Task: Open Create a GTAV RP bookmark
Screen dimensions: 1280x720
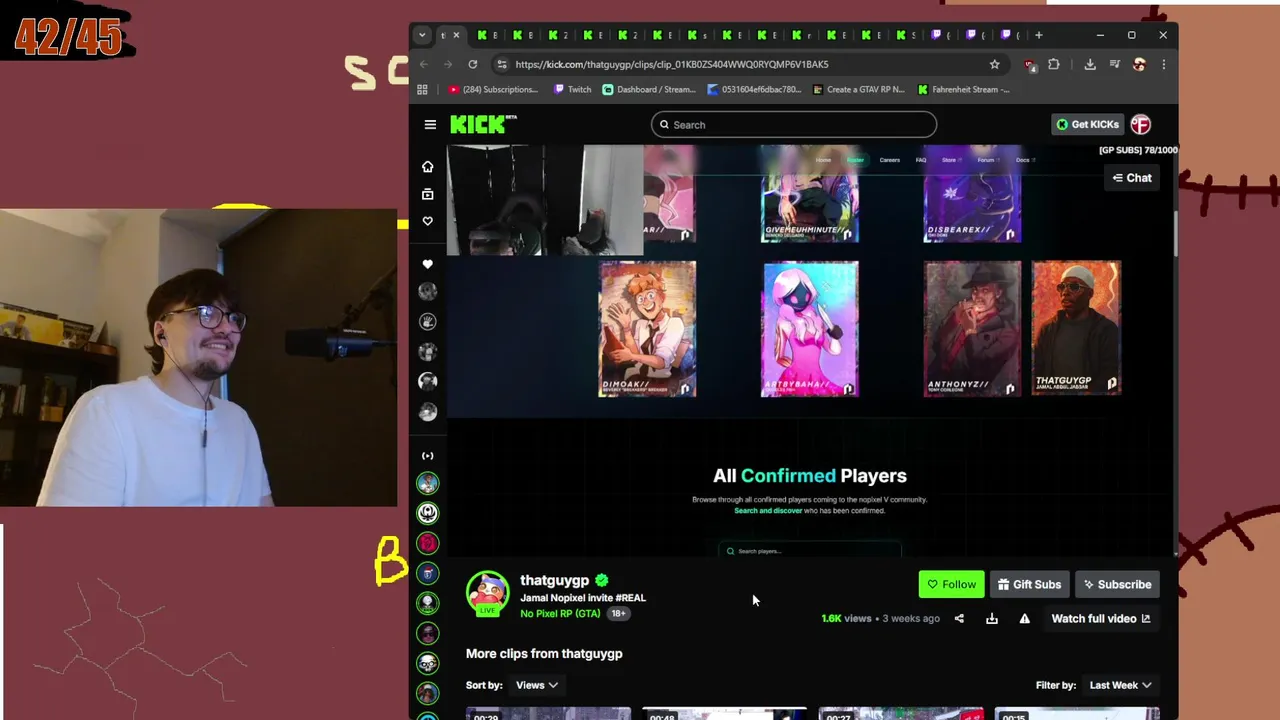Action: pos(858,89)
